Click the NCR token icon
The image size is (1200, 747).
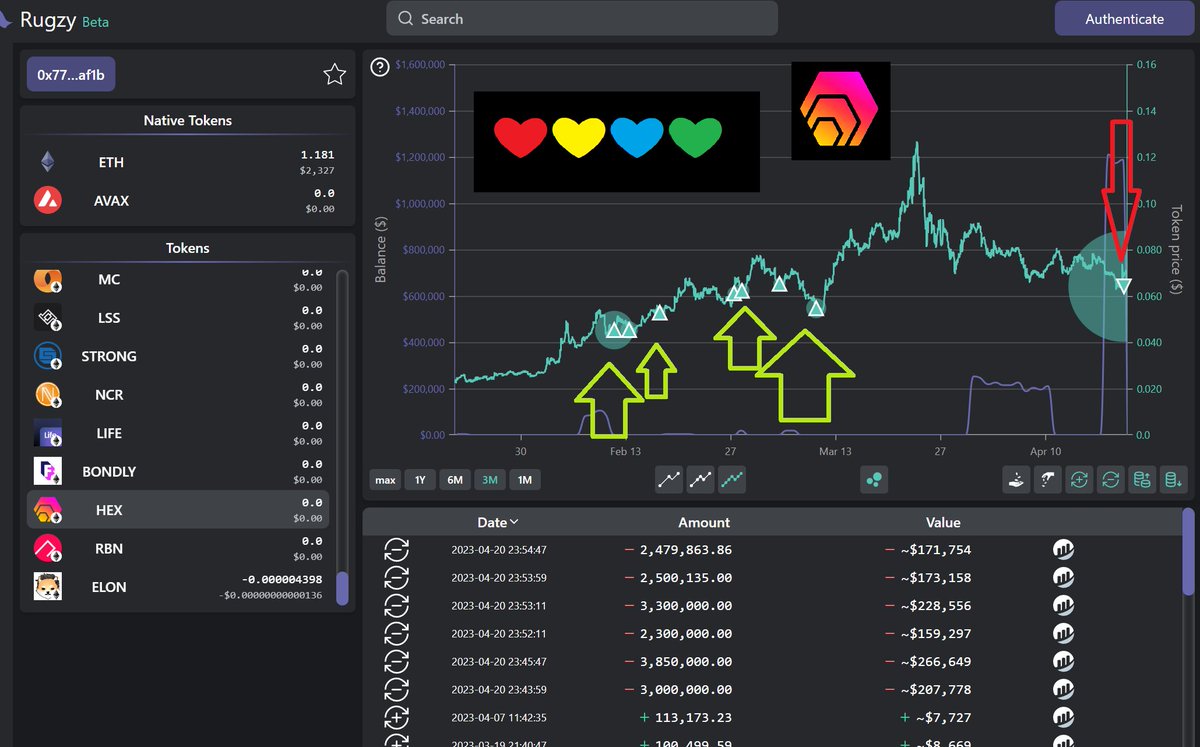[48, 394]
